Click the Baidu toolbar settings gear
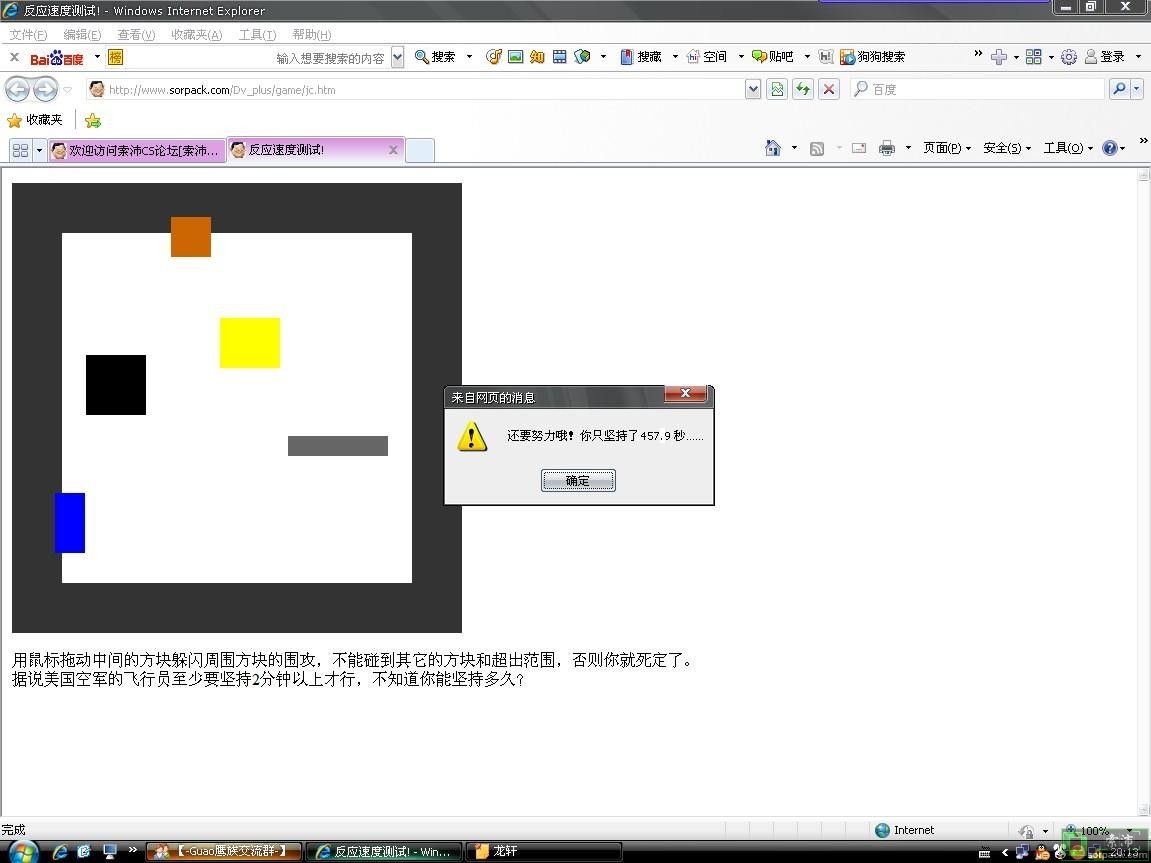 coord(1068,57)
